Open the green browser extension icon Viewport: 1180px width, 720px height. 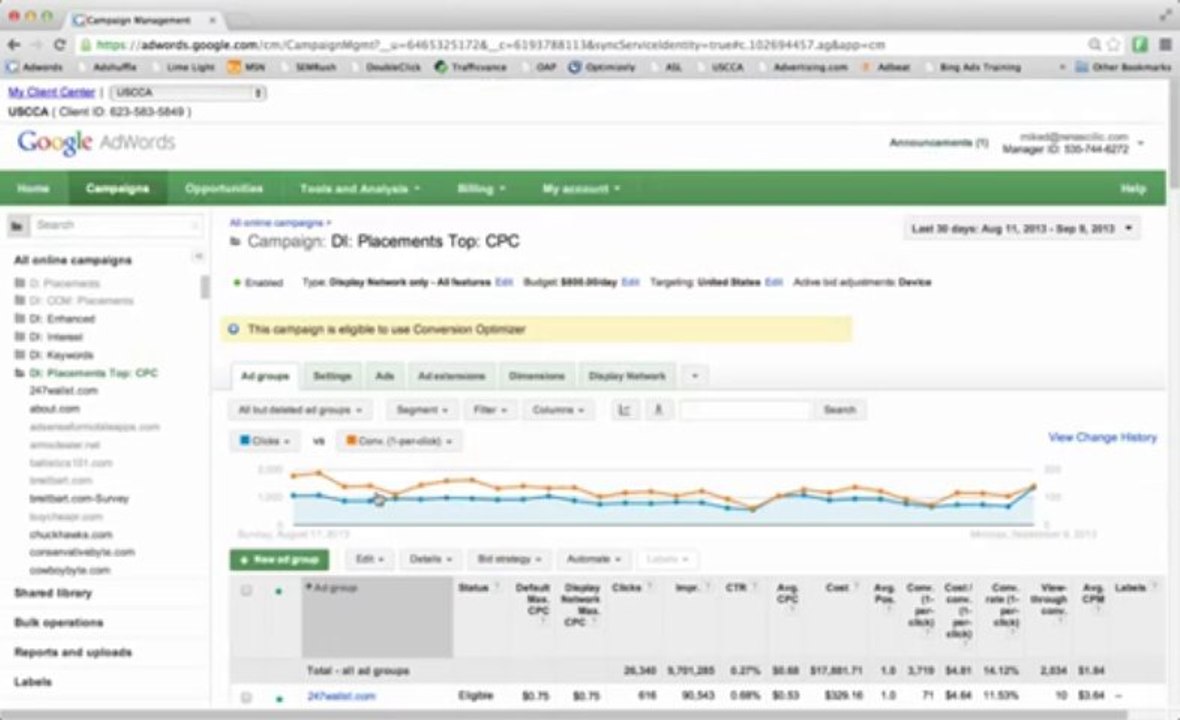pos(1140,45)
